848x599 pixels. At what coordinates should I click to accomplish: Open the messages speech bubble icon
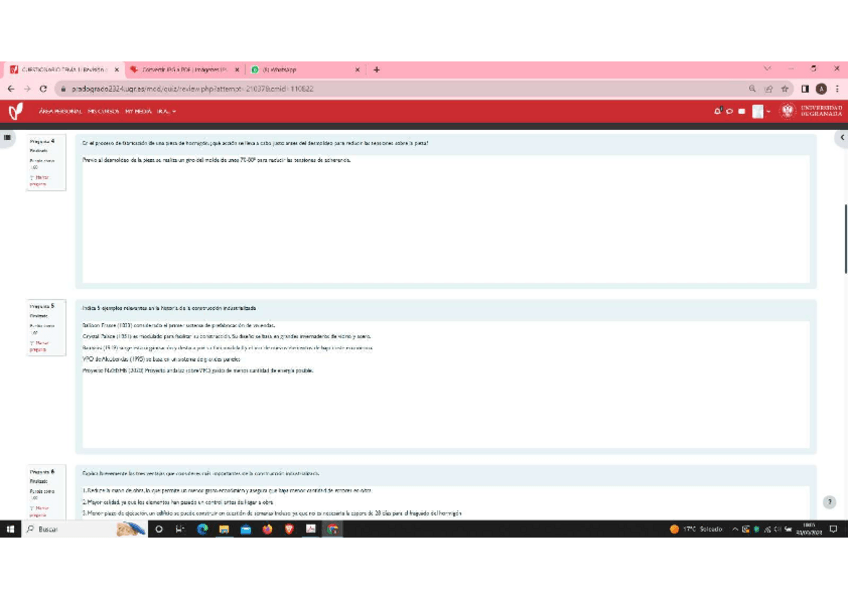coord(730,111)
